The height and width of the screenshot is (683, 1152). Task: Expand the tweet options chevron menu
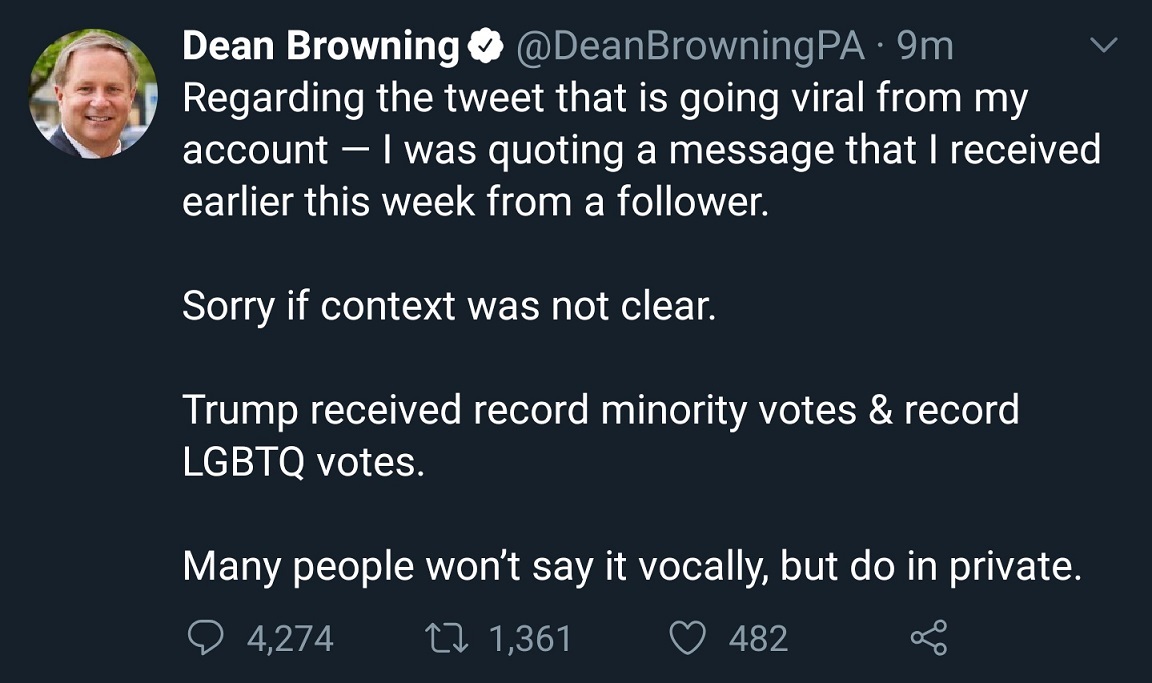pos(1104,46)
